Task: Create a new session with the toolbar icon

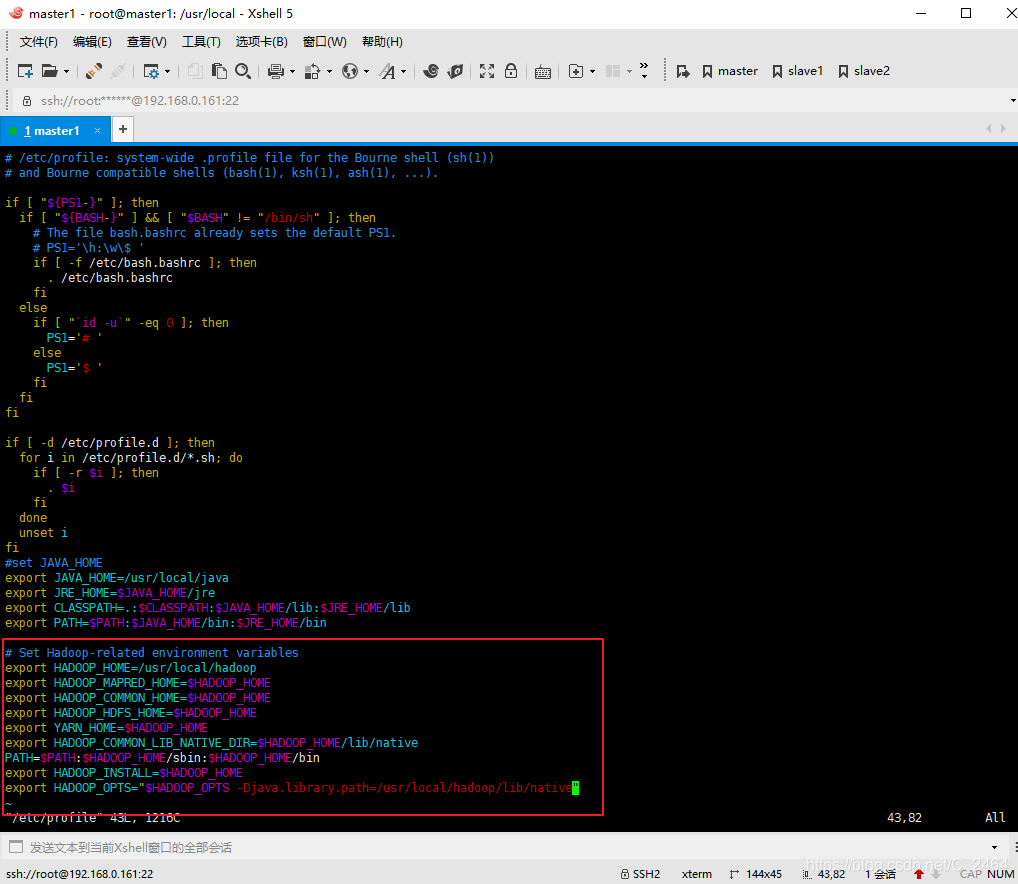Action: point(23,71)
